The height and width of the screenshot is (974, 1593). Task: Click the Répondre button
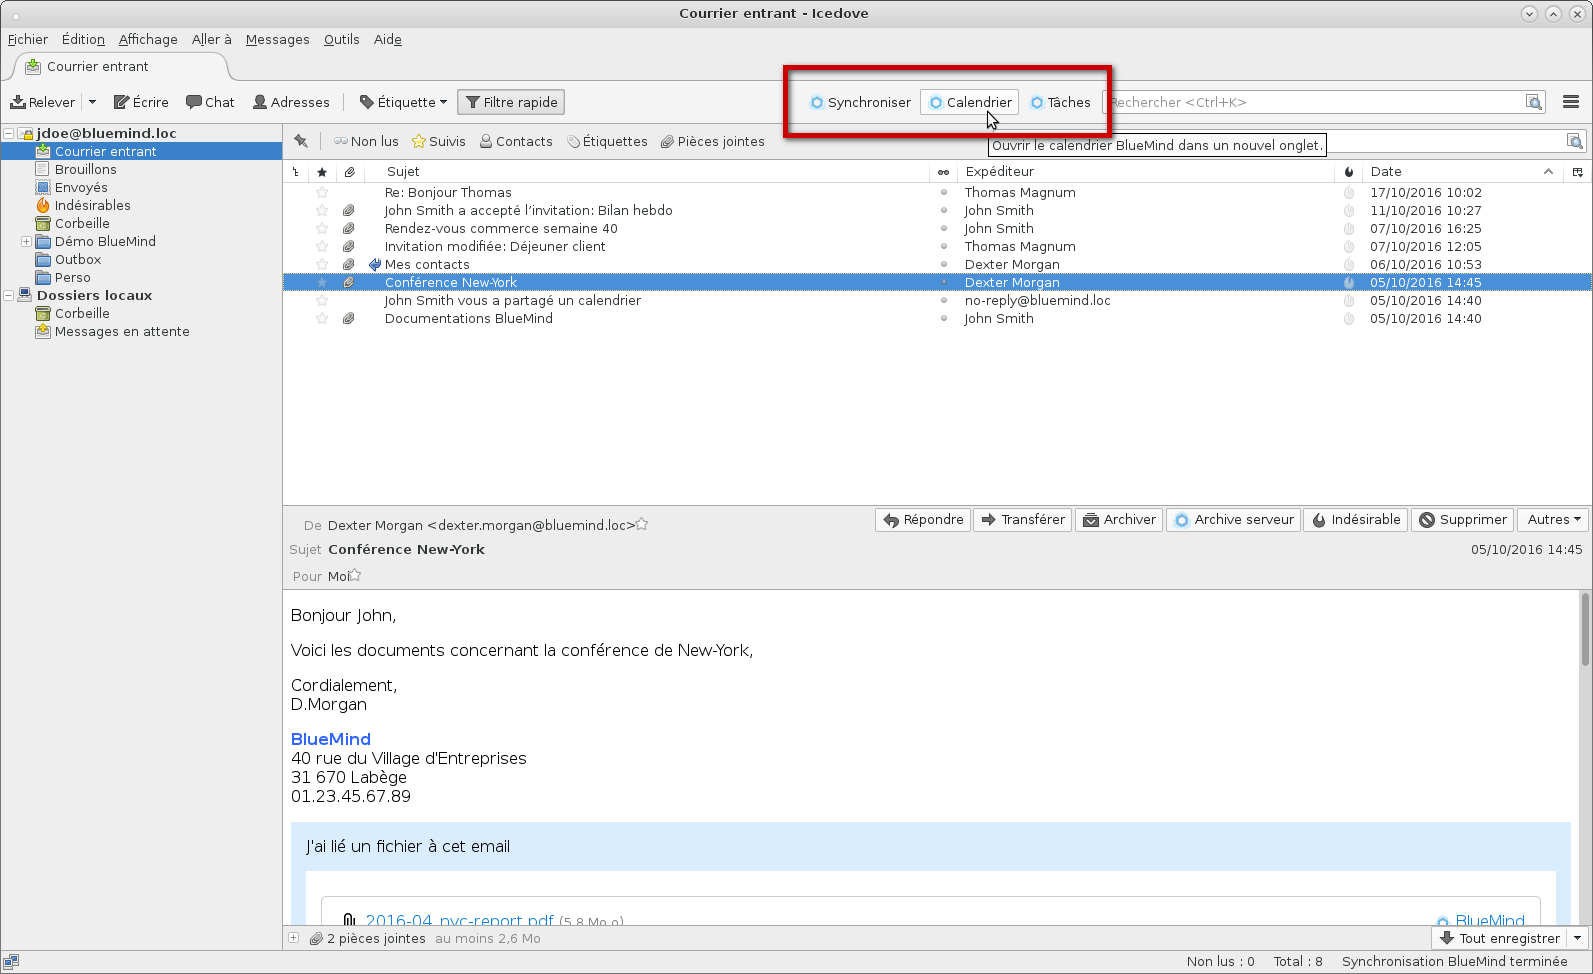click(923, 519)
